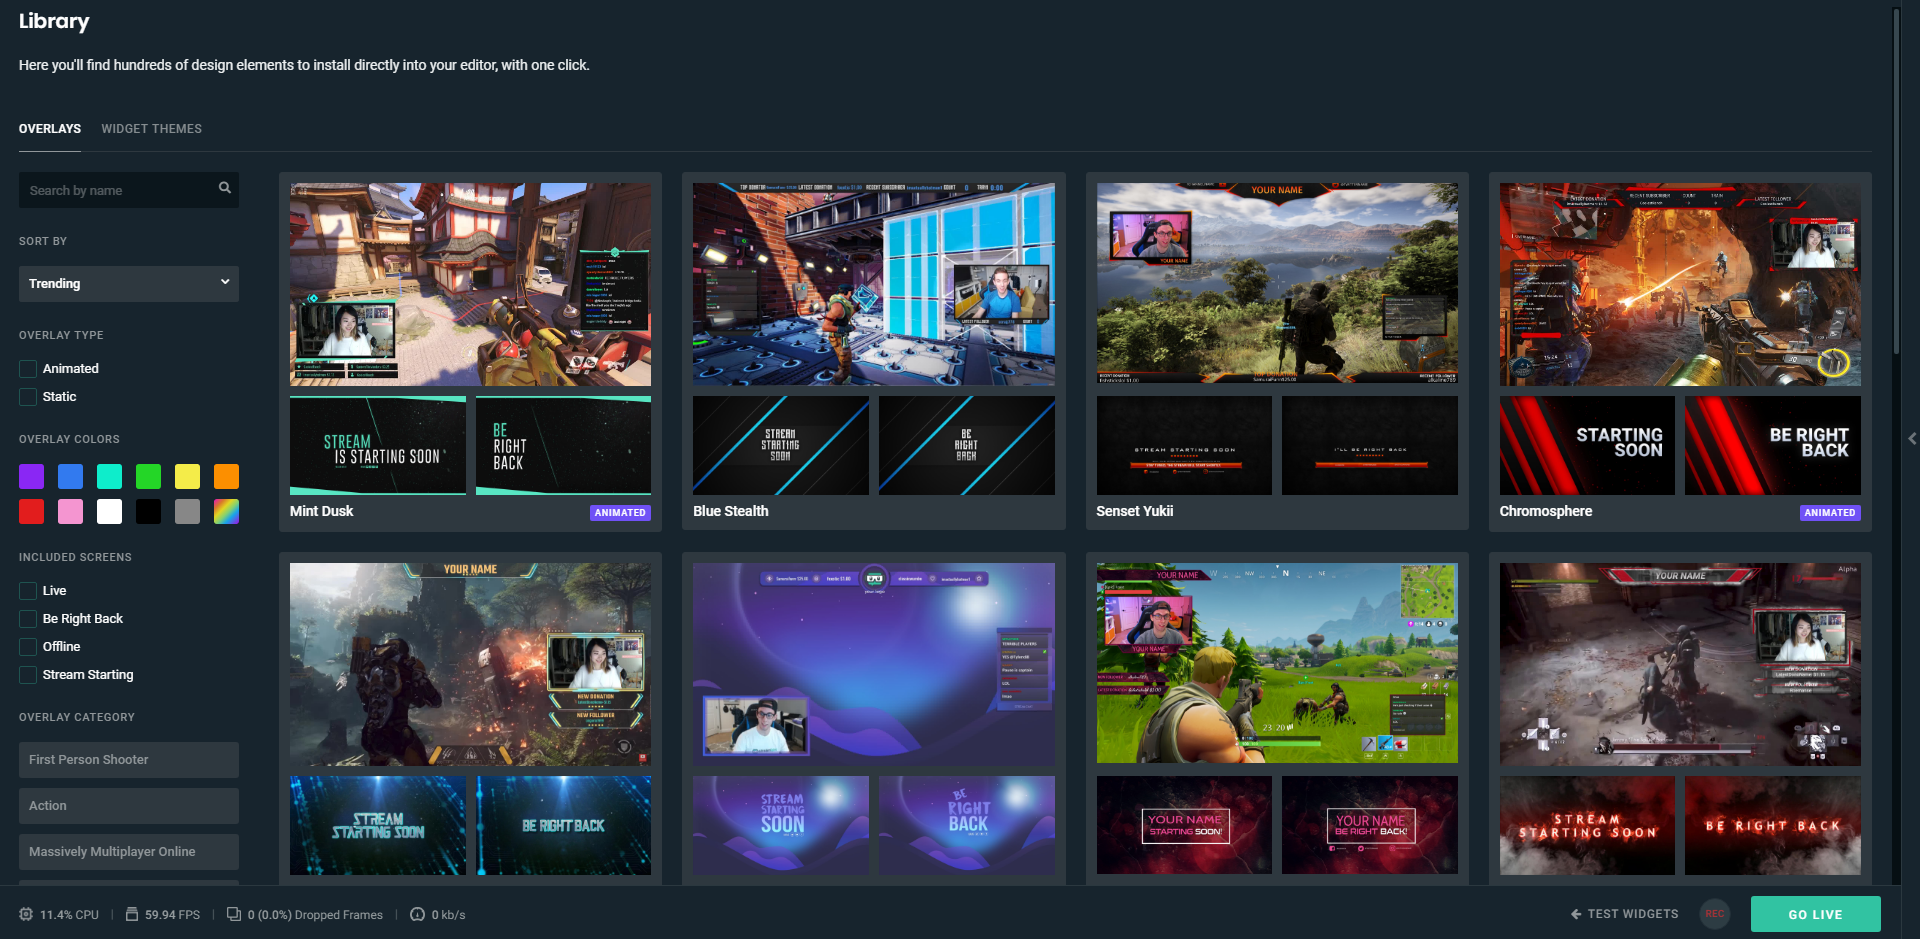Filter by Action category

pyautogui.click(x=129, y=806)
